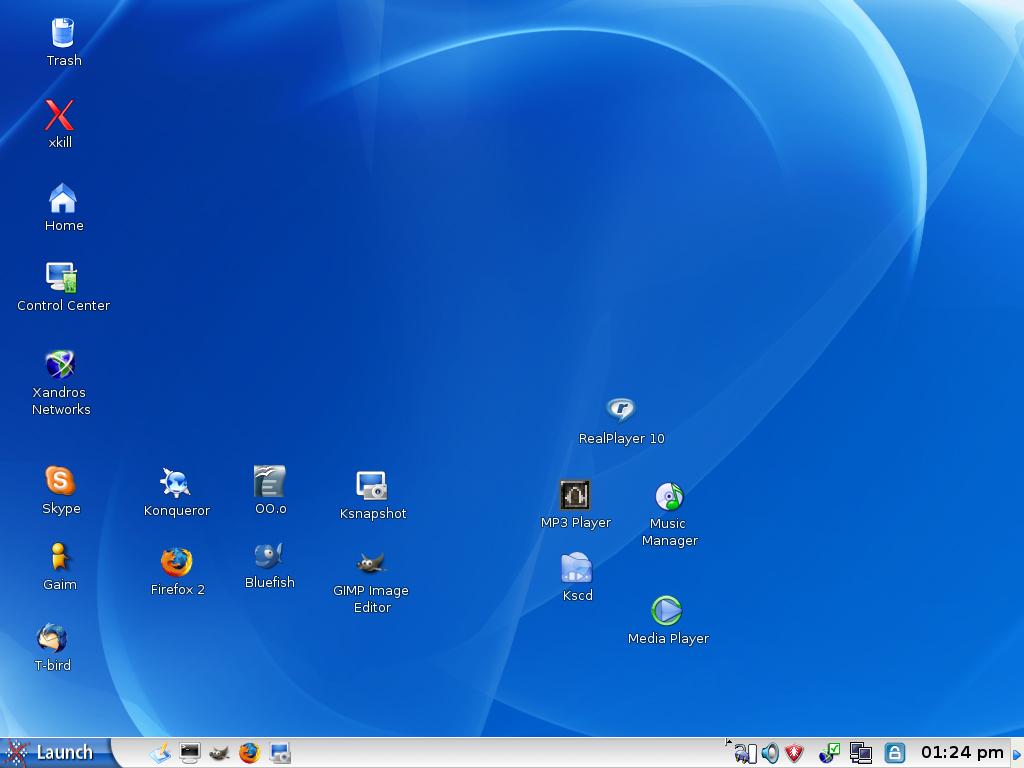Click the "Control Center" label text
1024x768 pixels.
pyautogui.click(x=63, y=305)
